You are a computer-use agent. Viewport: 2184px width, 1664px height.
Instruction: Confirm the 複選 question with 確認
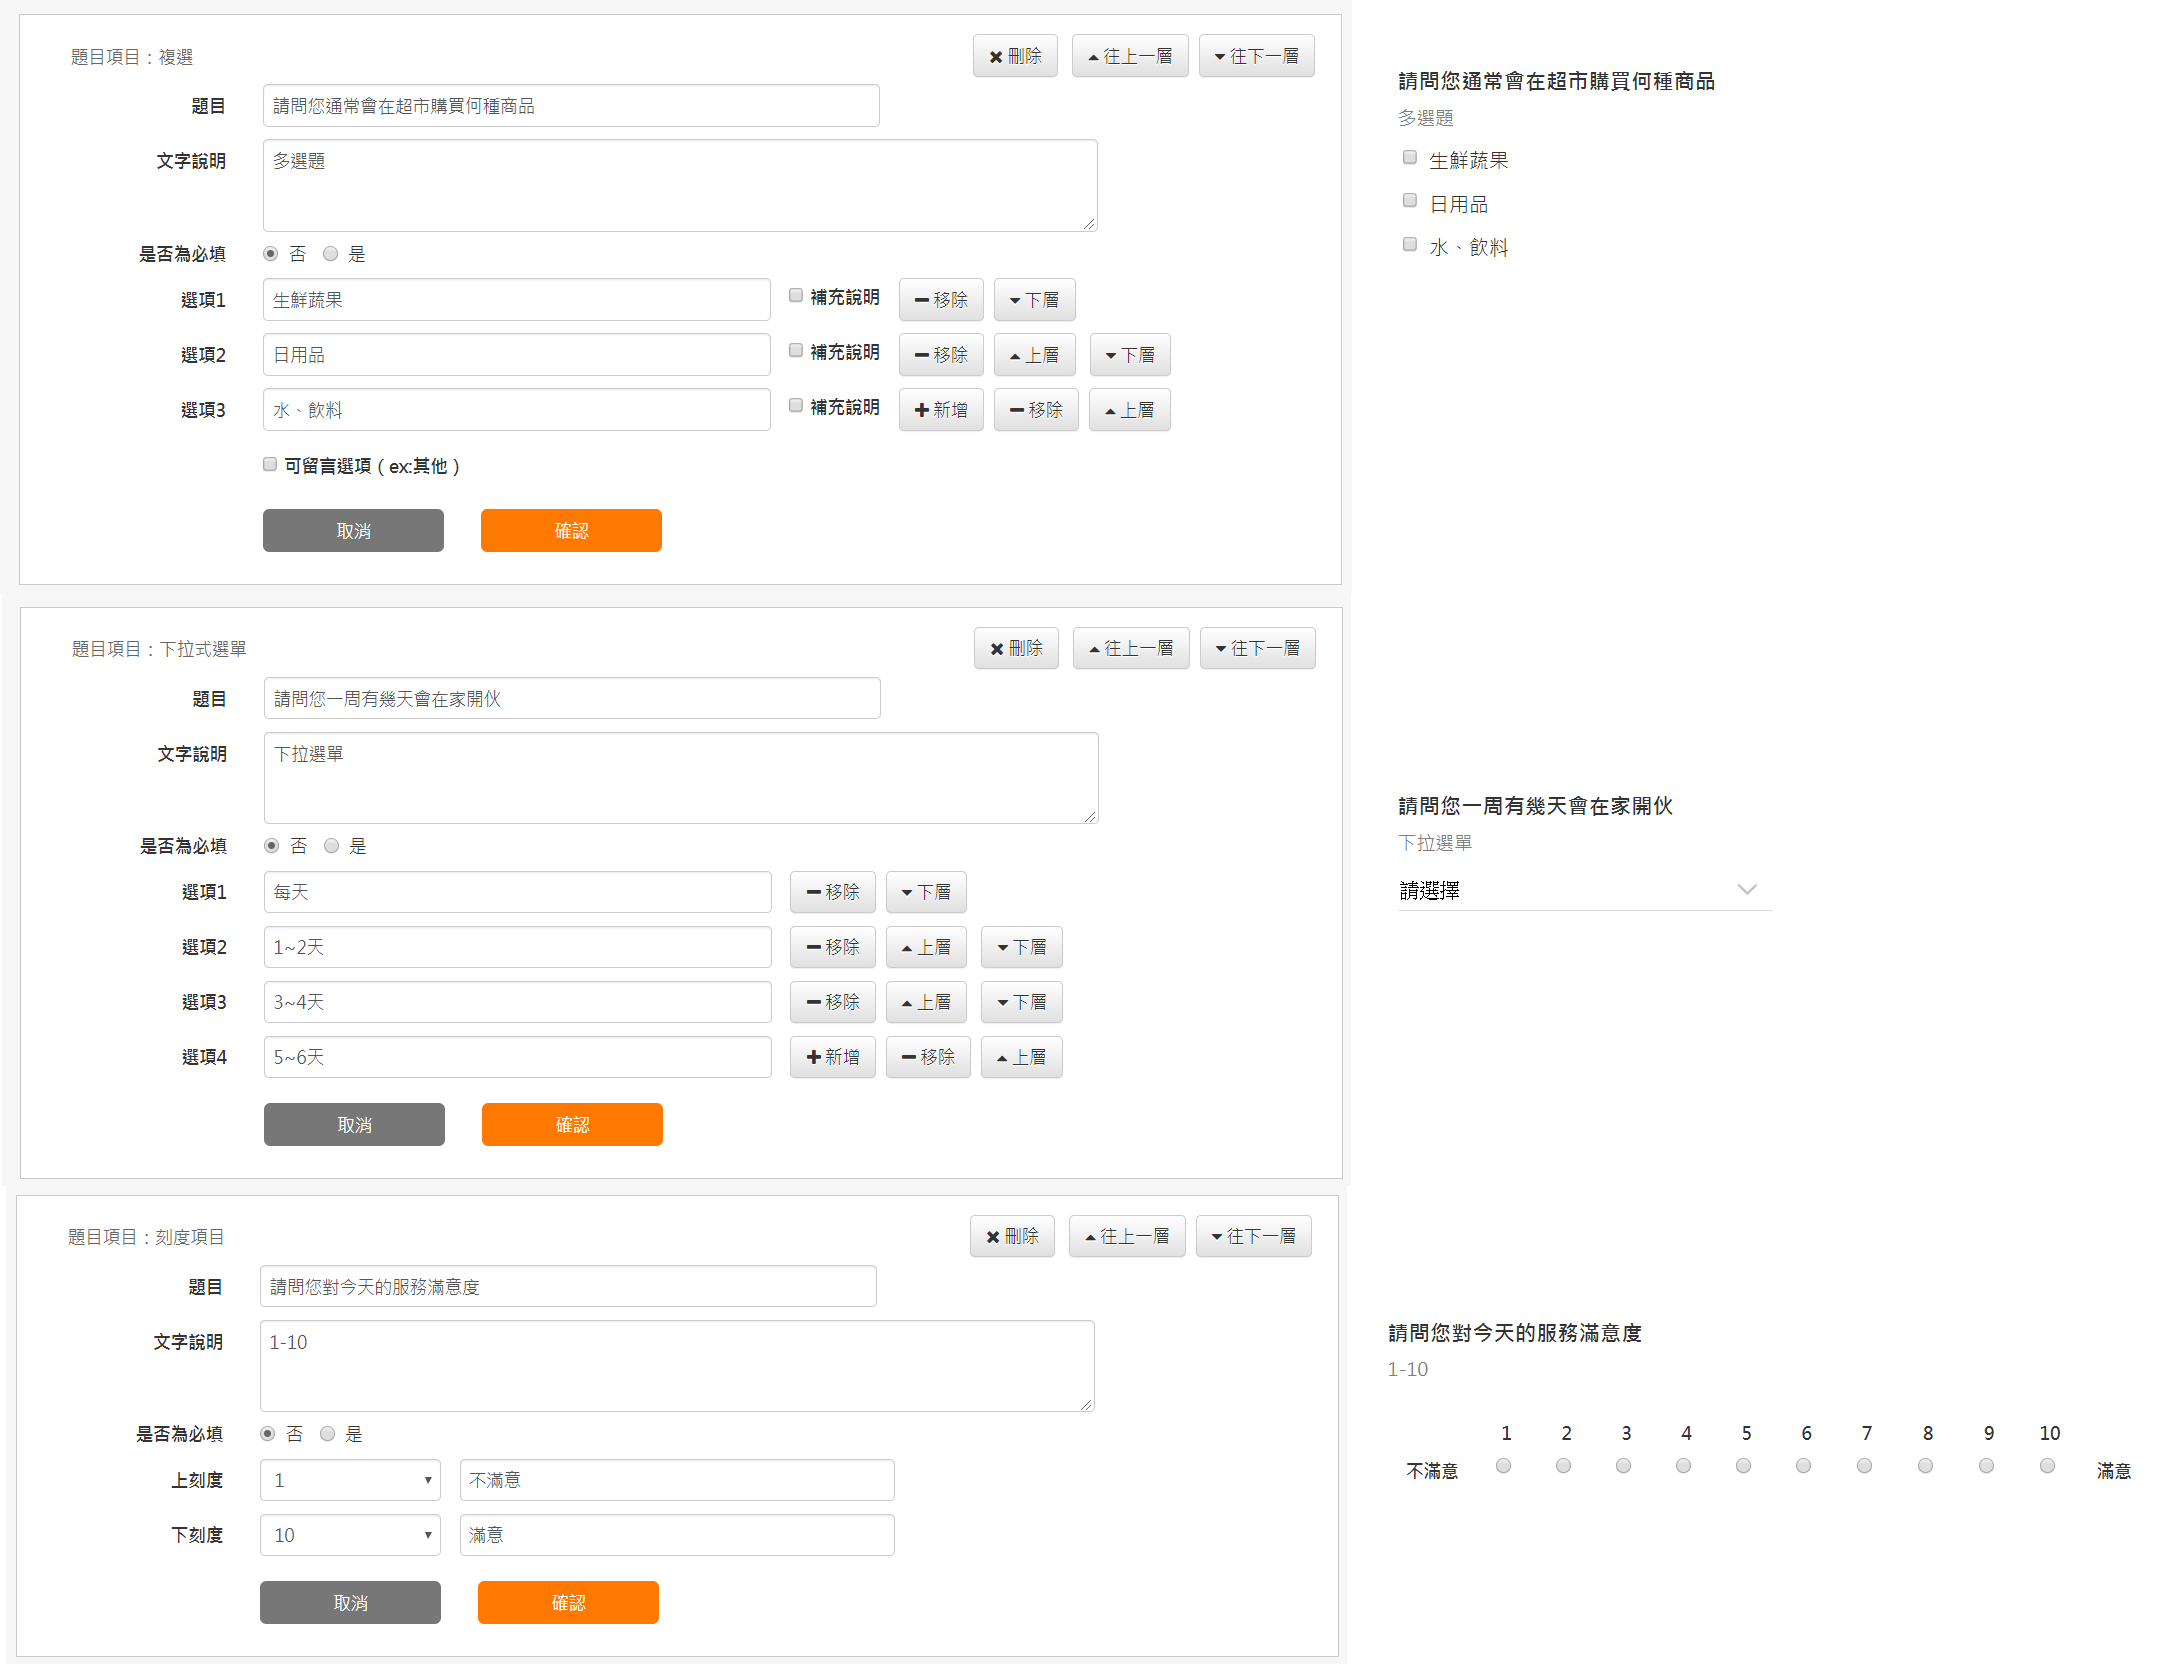[571, 530]
